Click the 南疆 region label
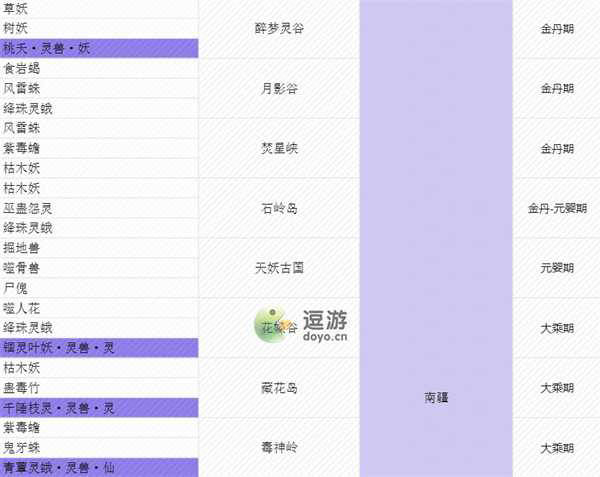 (x=435, y=397)
